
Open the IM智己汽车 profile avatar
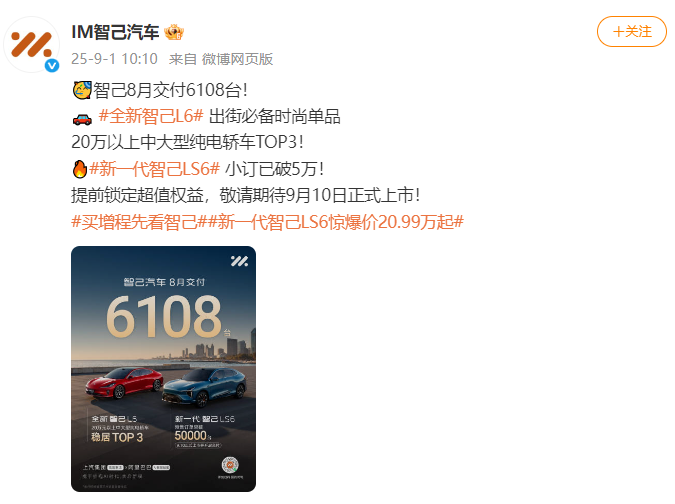31,44
